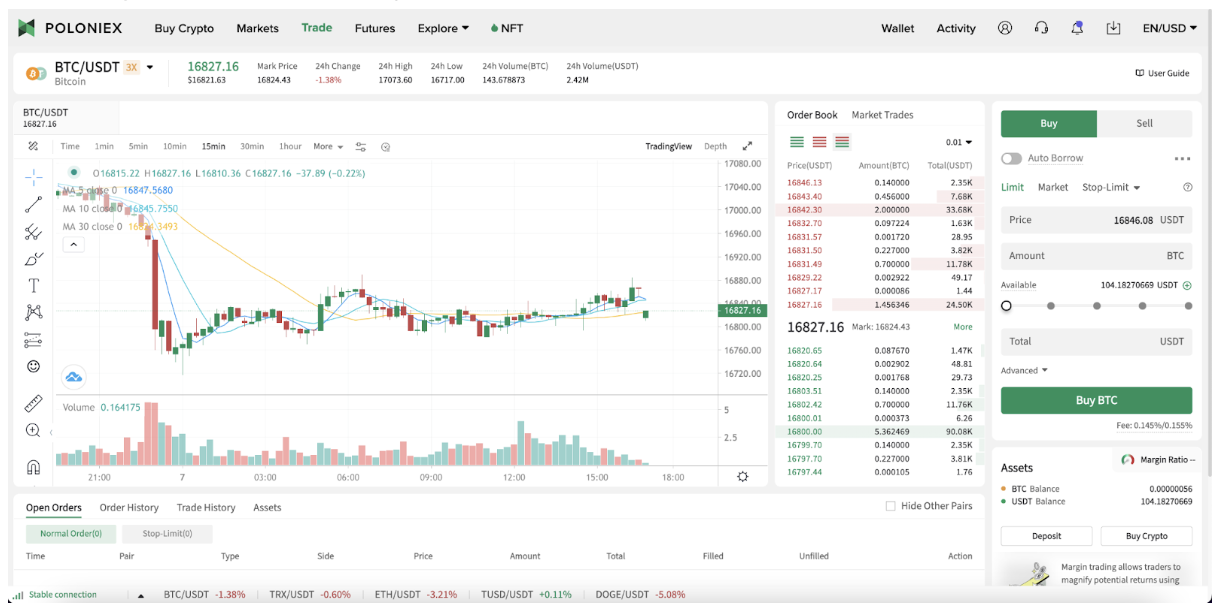Open the Markets menu item
This screenshot has width=1222, height=616.
coord(258,28)
